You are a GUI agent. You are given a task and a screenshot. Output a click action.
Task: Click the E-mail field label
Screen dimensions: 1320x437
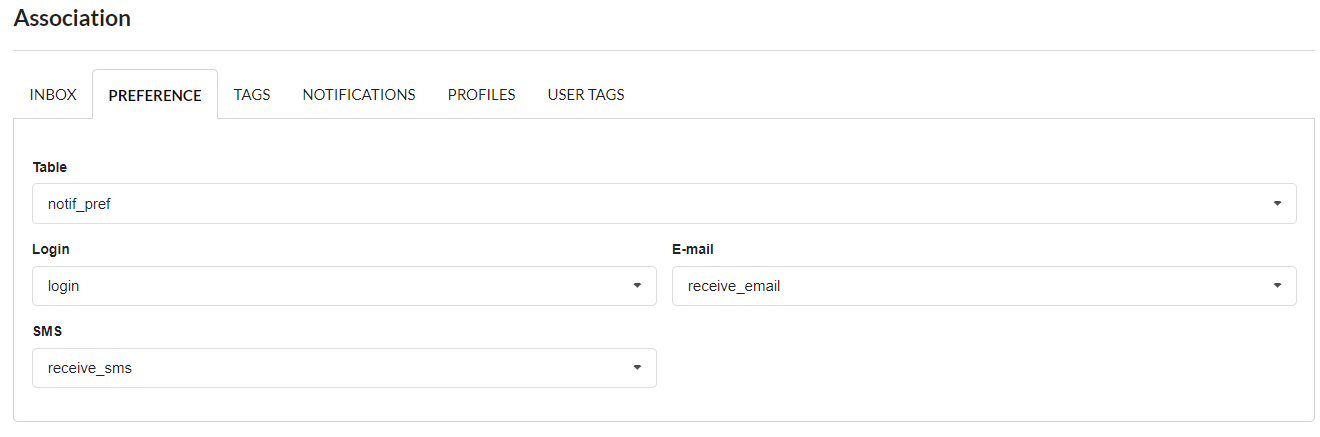[693, 249]
